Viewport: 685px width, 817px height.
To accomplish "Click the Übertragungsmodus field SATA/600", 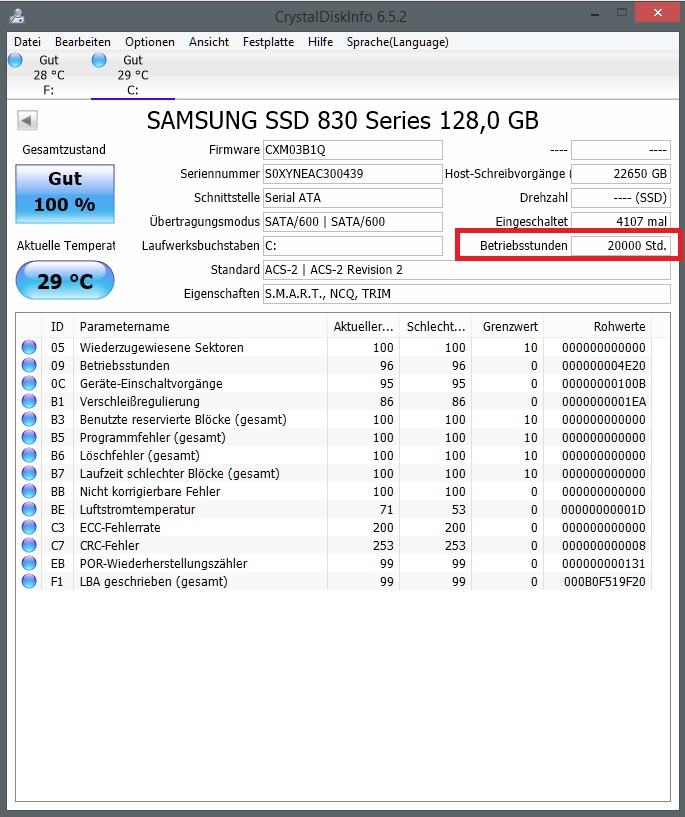I will pyautogui.click(x=353, y=221).
